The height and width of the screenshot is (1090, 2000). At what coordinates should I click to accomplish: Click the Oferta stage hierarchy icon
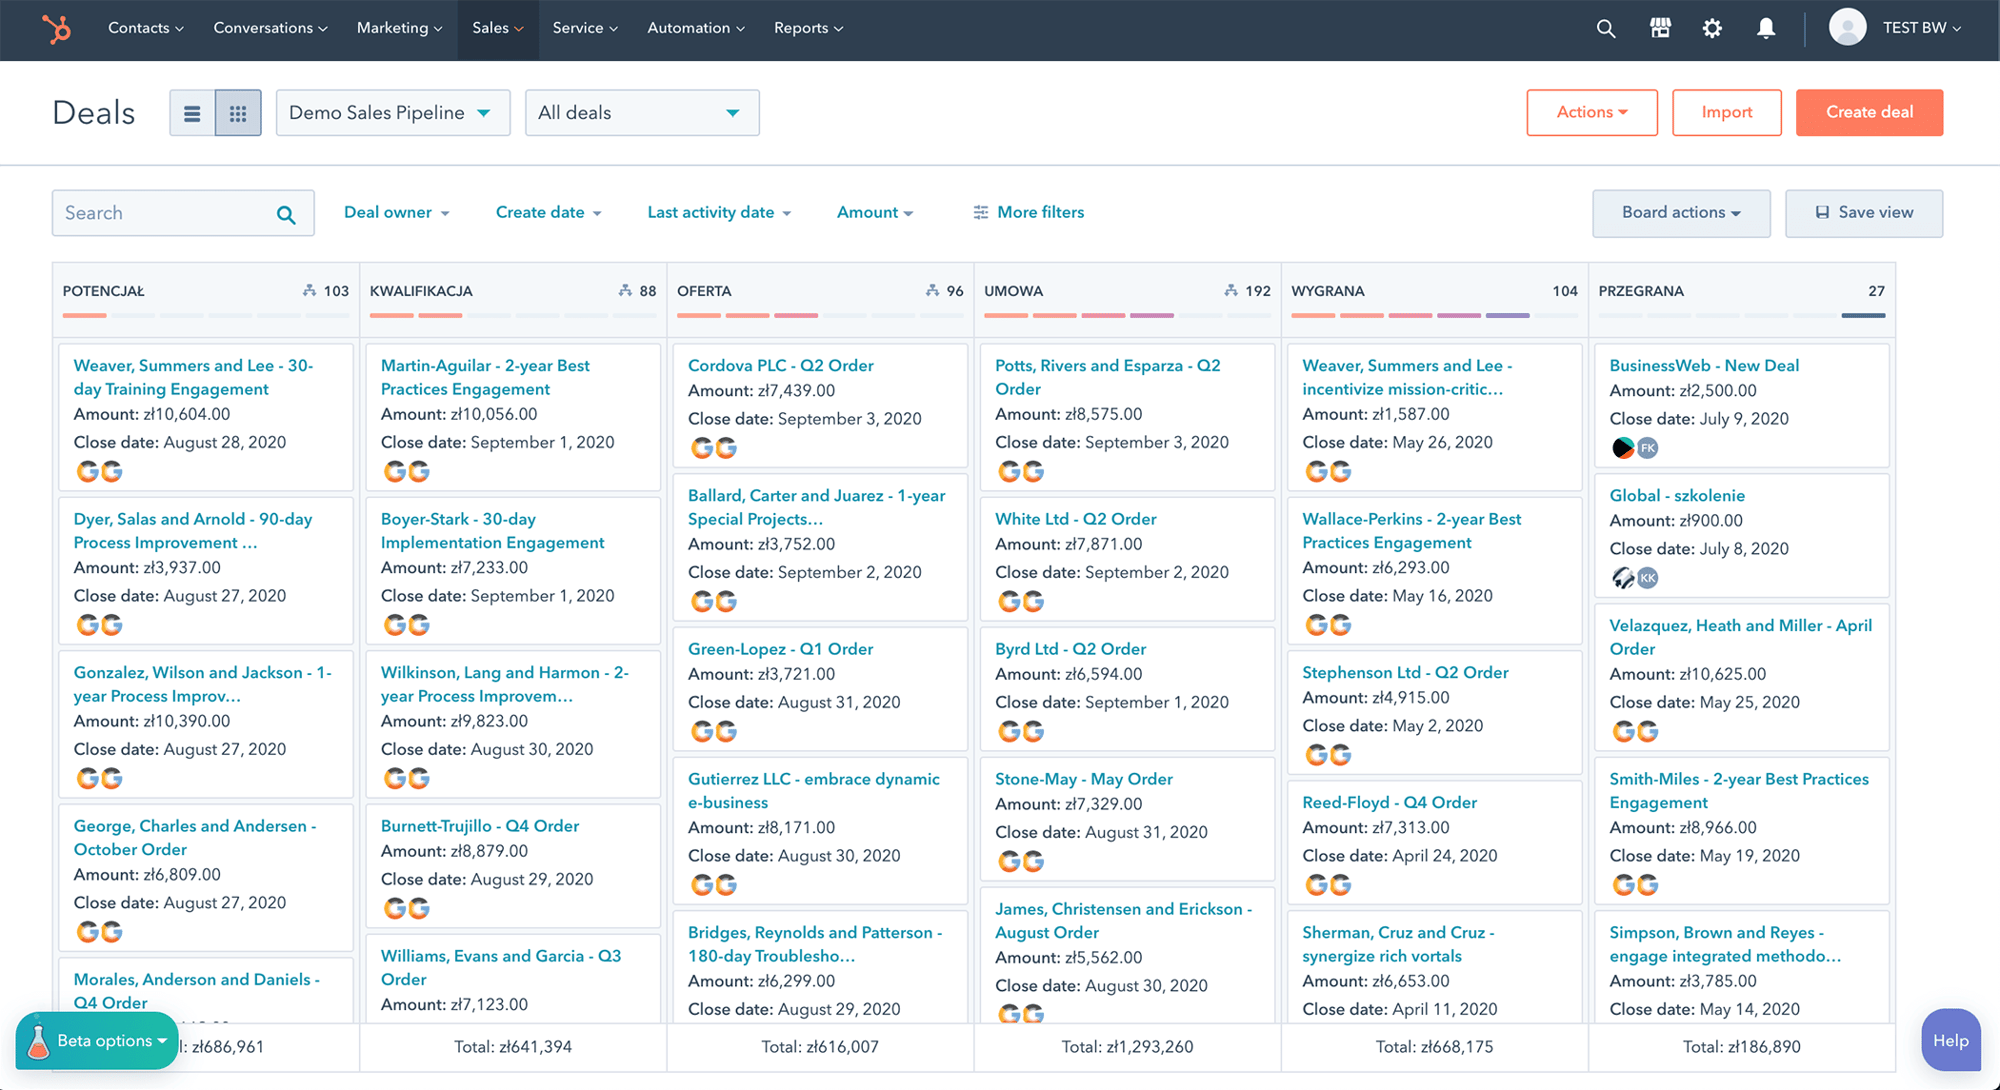click(932, 290)
